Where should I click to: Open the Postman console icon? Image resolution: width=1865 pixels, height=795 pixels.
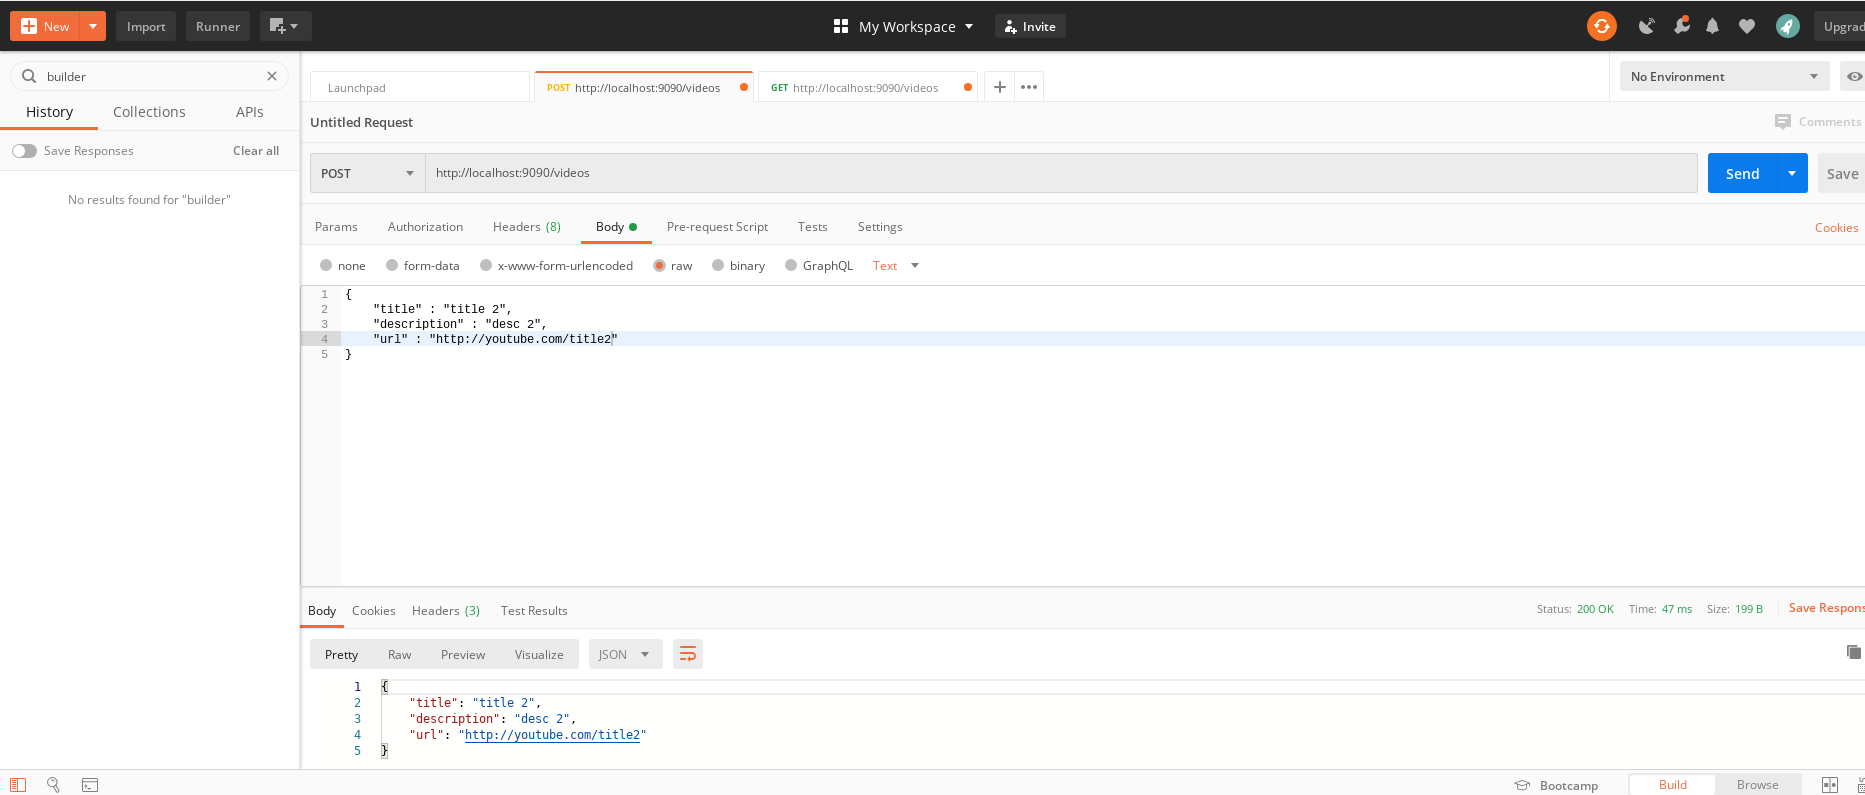point(90,785)
